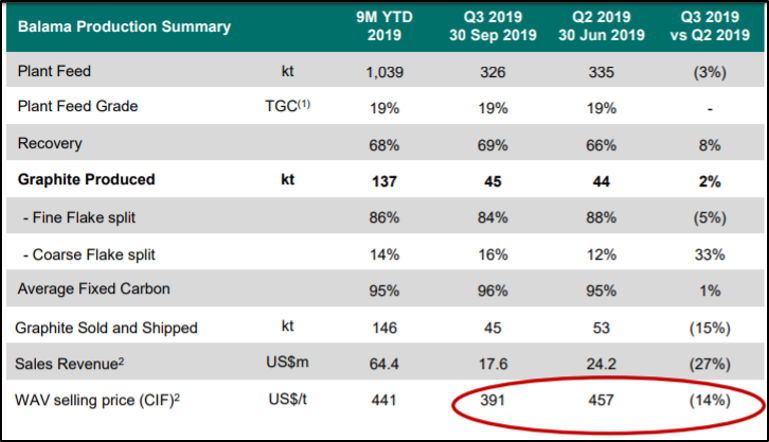Click the Graphite Produced 9M YTD value 137
Viewport: 769px width, 442px height.
[x=384, y=182]
